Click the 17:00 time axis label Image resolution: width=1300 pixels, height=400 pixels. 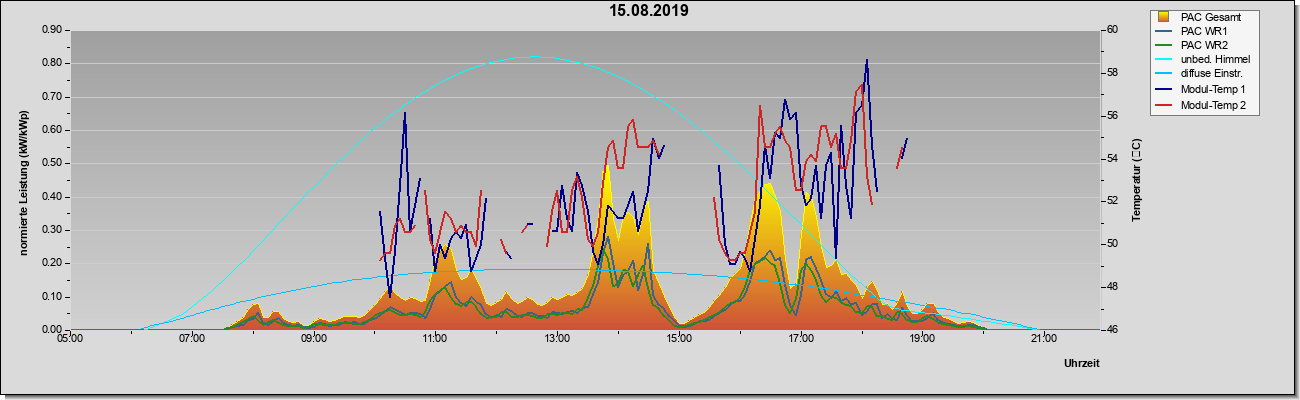click(x=800, y=338)
